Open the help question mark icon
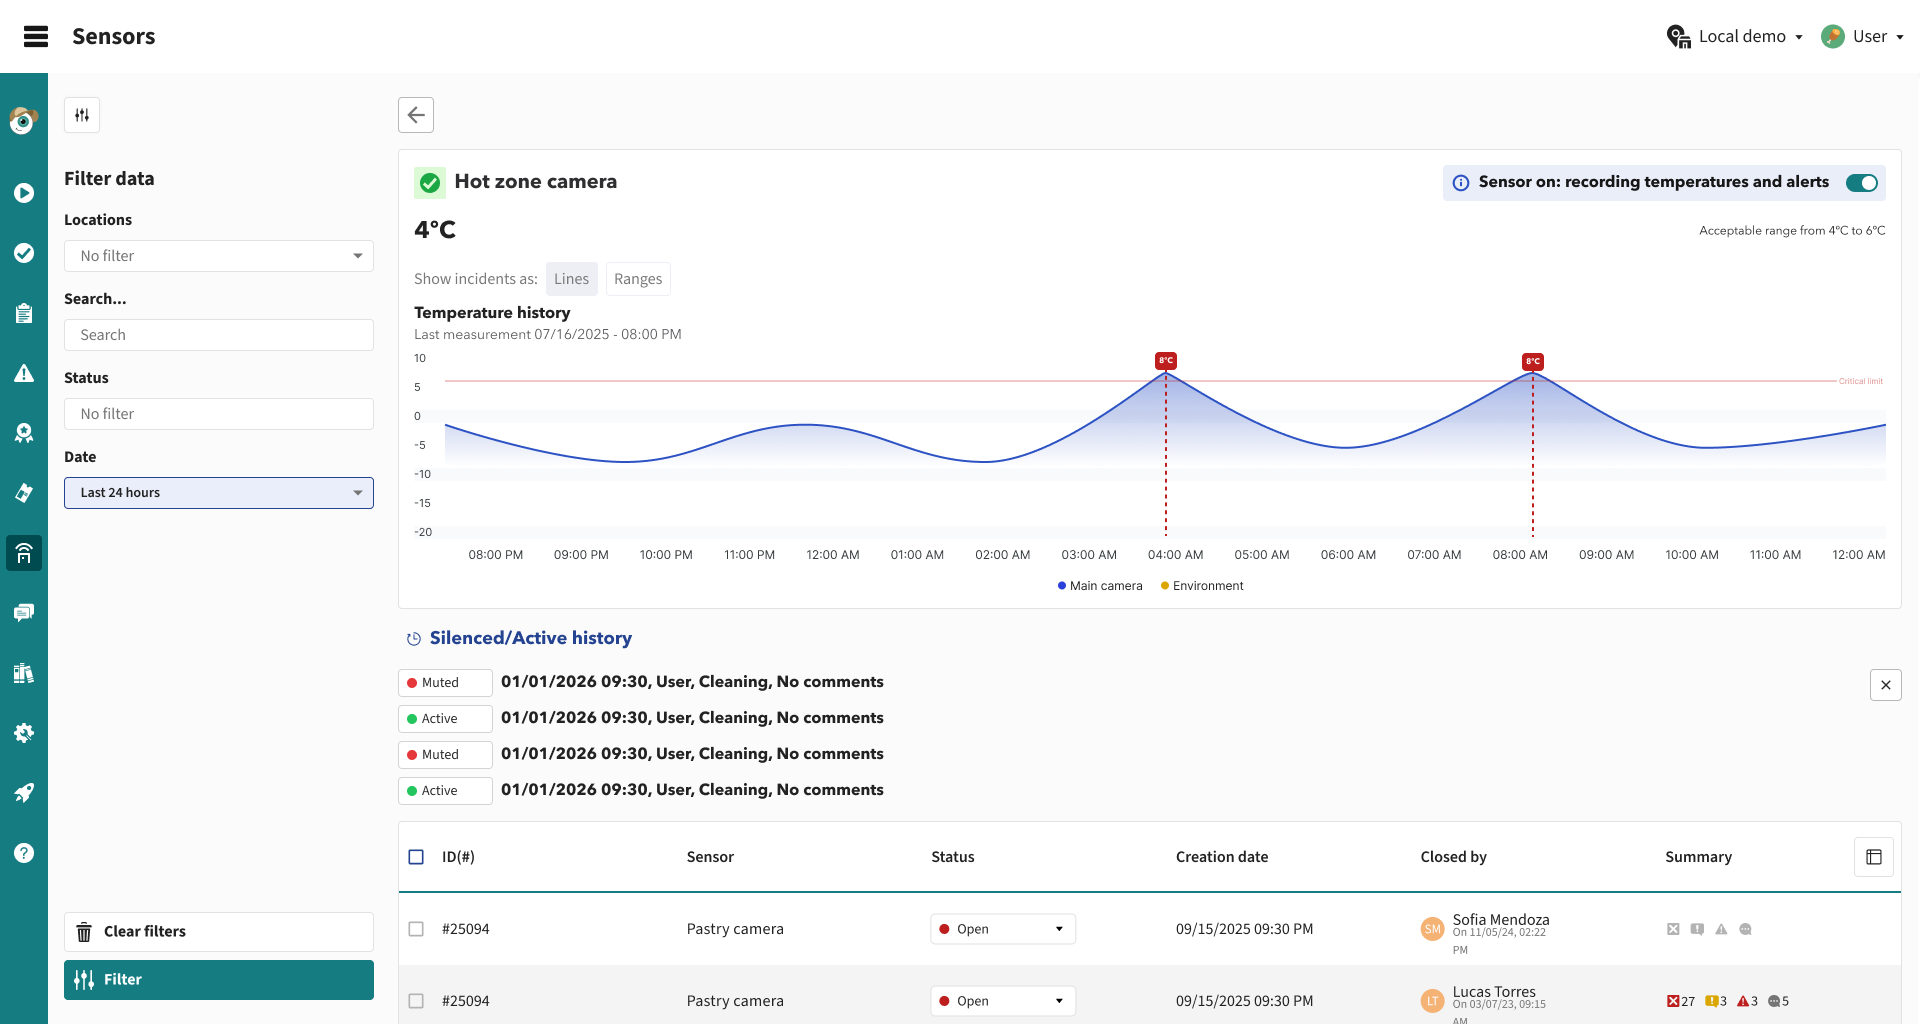The image size is (1920, 1024). tap(24, 853)
